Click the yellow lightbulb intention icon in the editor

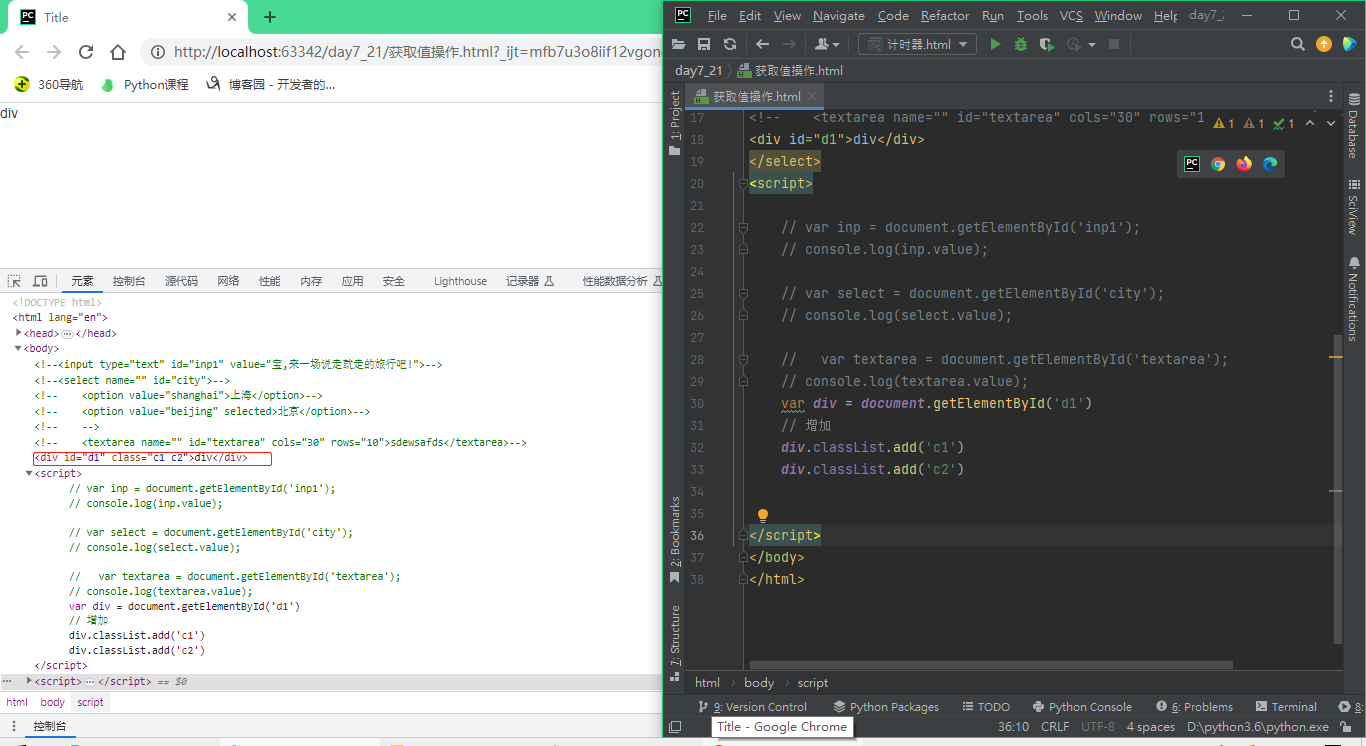(x=763, y=516)
